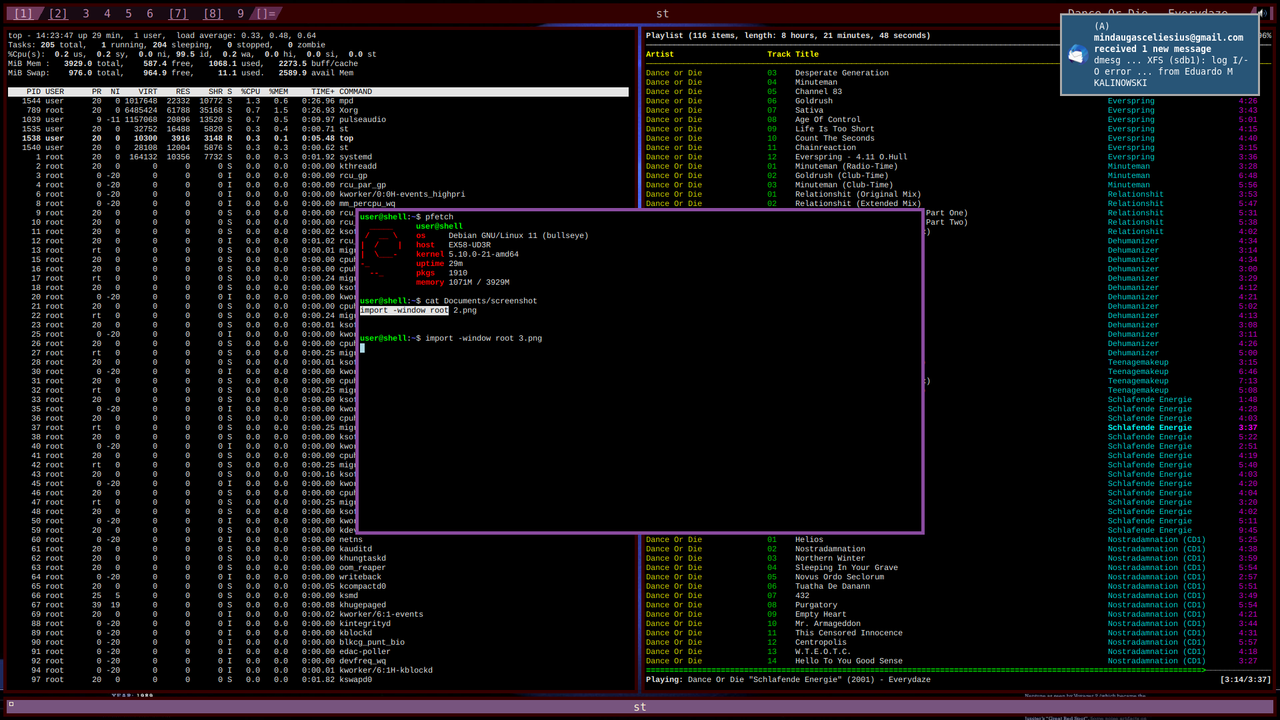The image size is (1280, 720).
Task: Click the memory 1071M / 3929M line
Action: (x=463, y=282)
